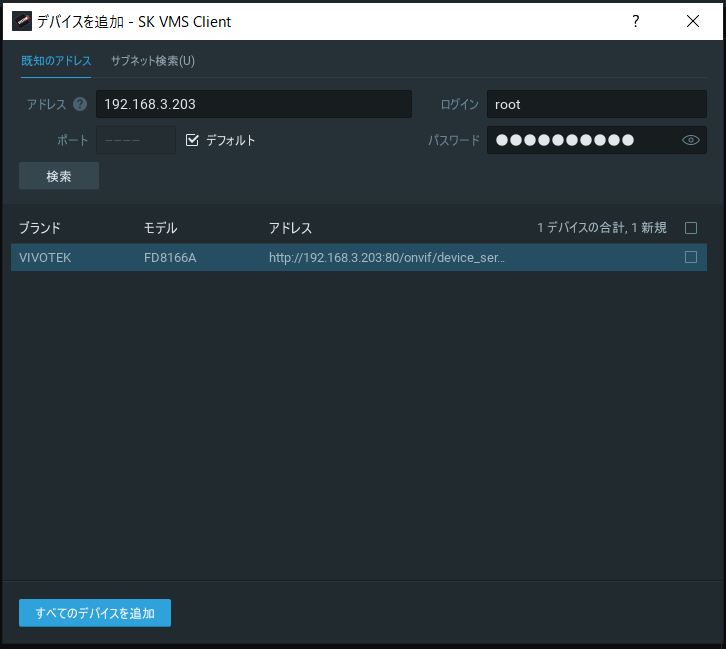Viewport: 726px width, 649px height.
Task: Click the ブランド column header
Action: coord(40,228)
